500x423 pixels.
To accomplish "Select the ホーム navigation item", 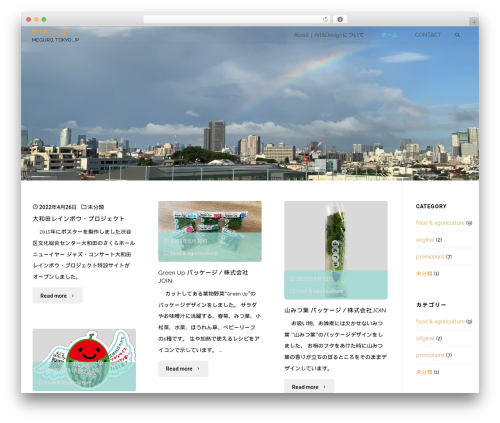I will pyautogui.click(x=389, y=35).
